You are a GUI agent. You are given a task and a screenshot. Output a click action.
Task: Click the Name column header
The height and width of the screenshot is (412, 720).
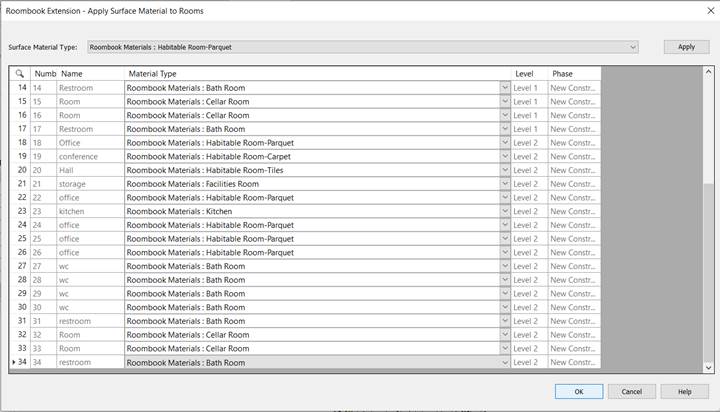pos(90,73)
